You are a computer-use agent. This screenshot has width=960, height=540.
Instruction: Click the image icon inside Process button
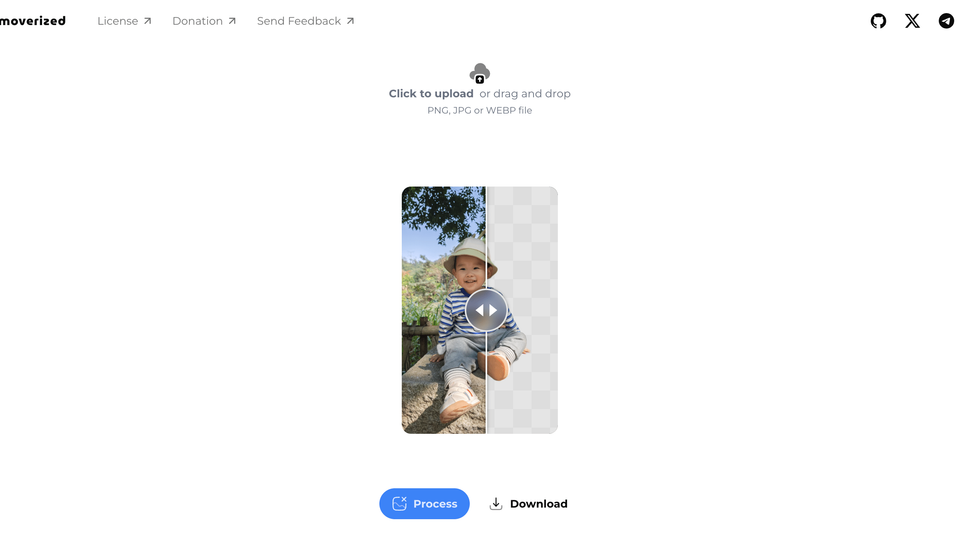[399, 503]
